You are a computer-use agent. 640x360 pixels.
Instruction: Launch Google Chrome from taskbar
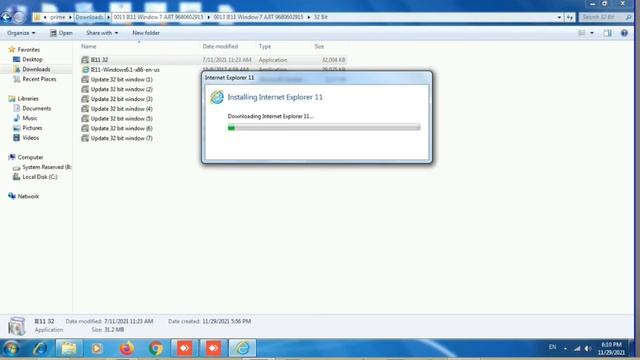pyautogui.click(x=156, y=348)
